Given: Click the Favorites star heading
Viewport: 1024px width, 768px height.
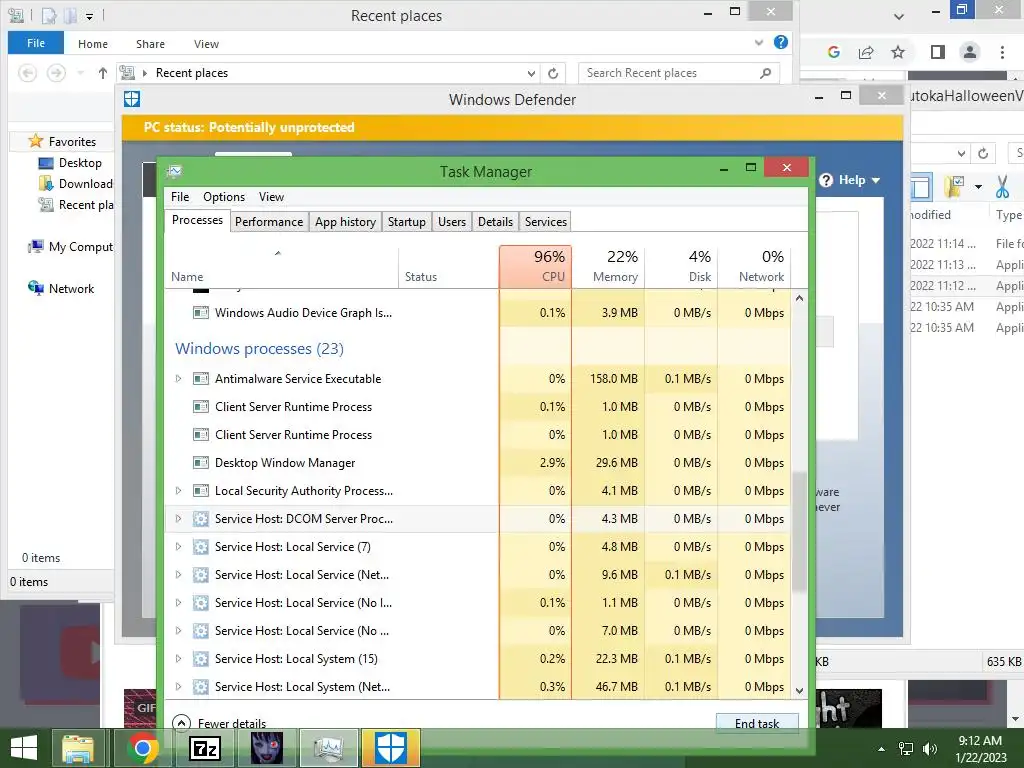Looking at the screenshot, I should click(63, 141).
